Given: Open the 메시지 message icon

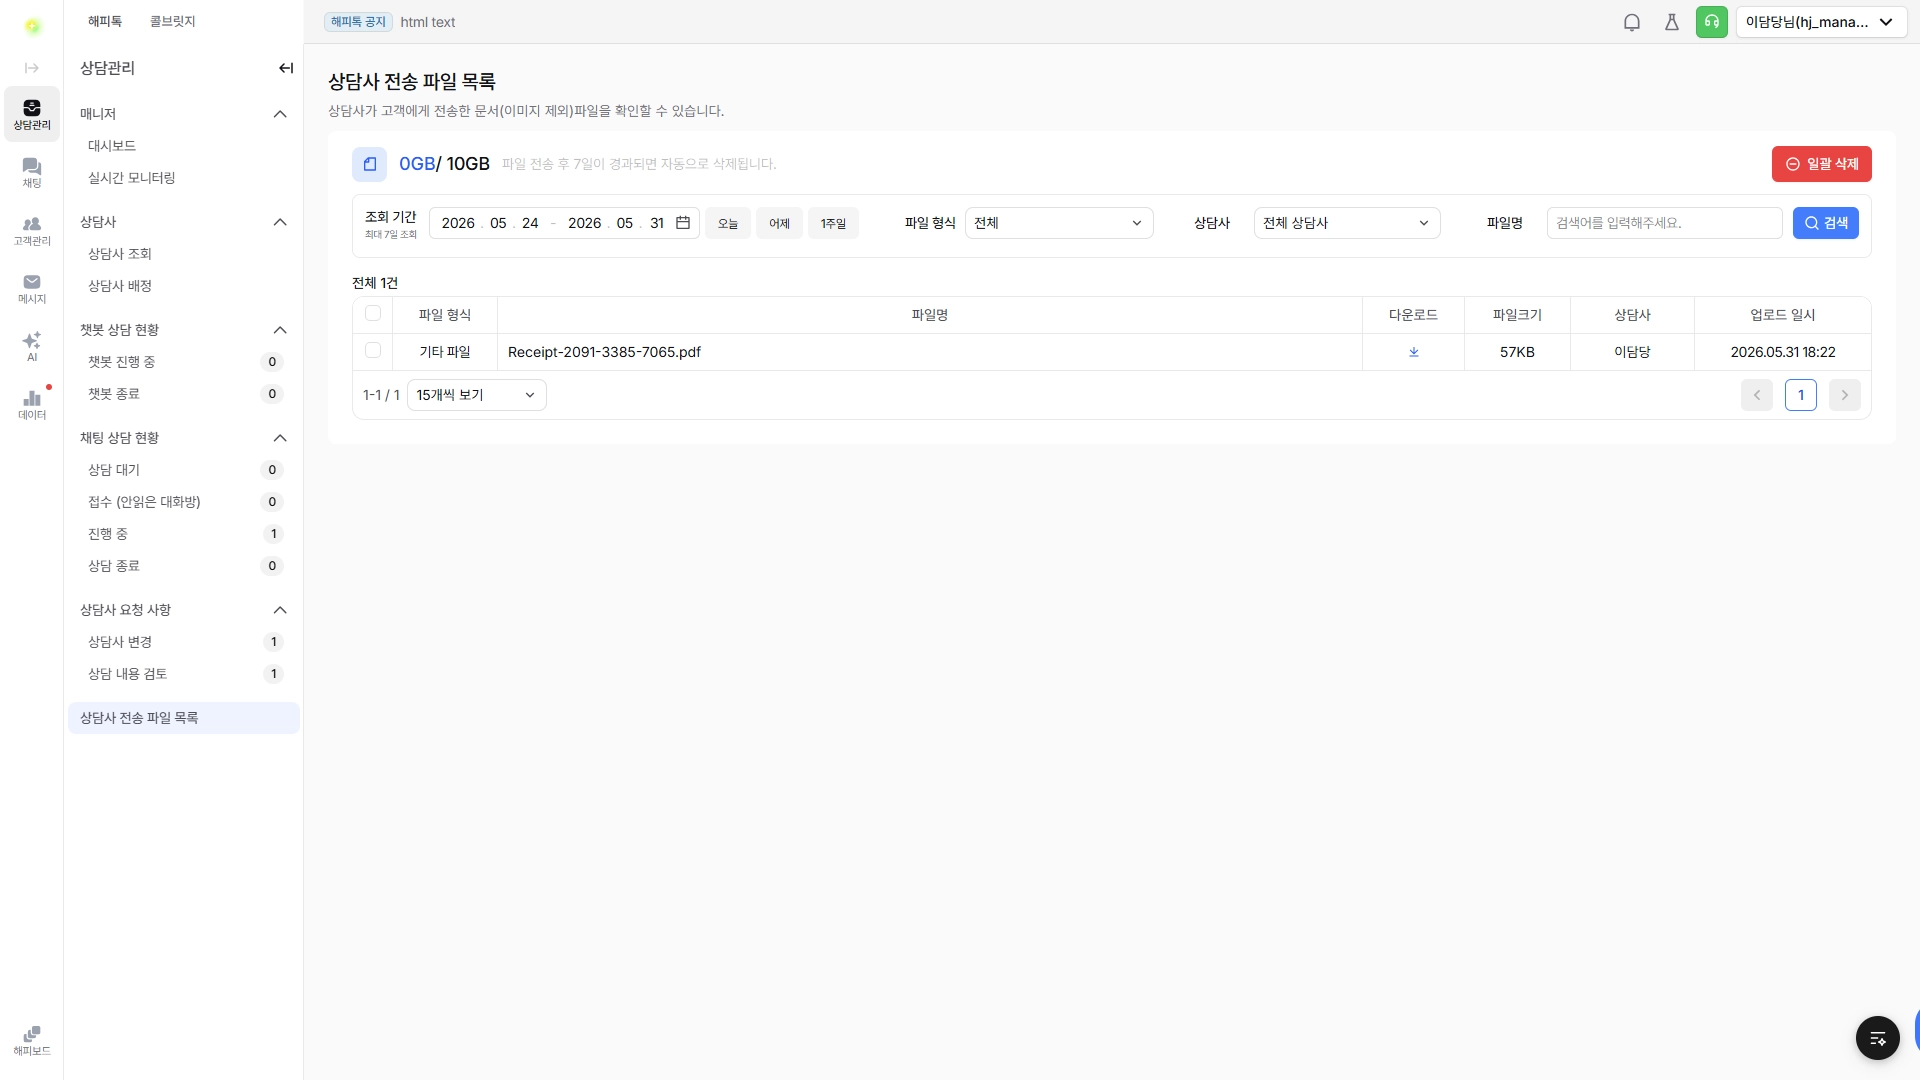Looking at the screenshot, I should tap(32, 288).
